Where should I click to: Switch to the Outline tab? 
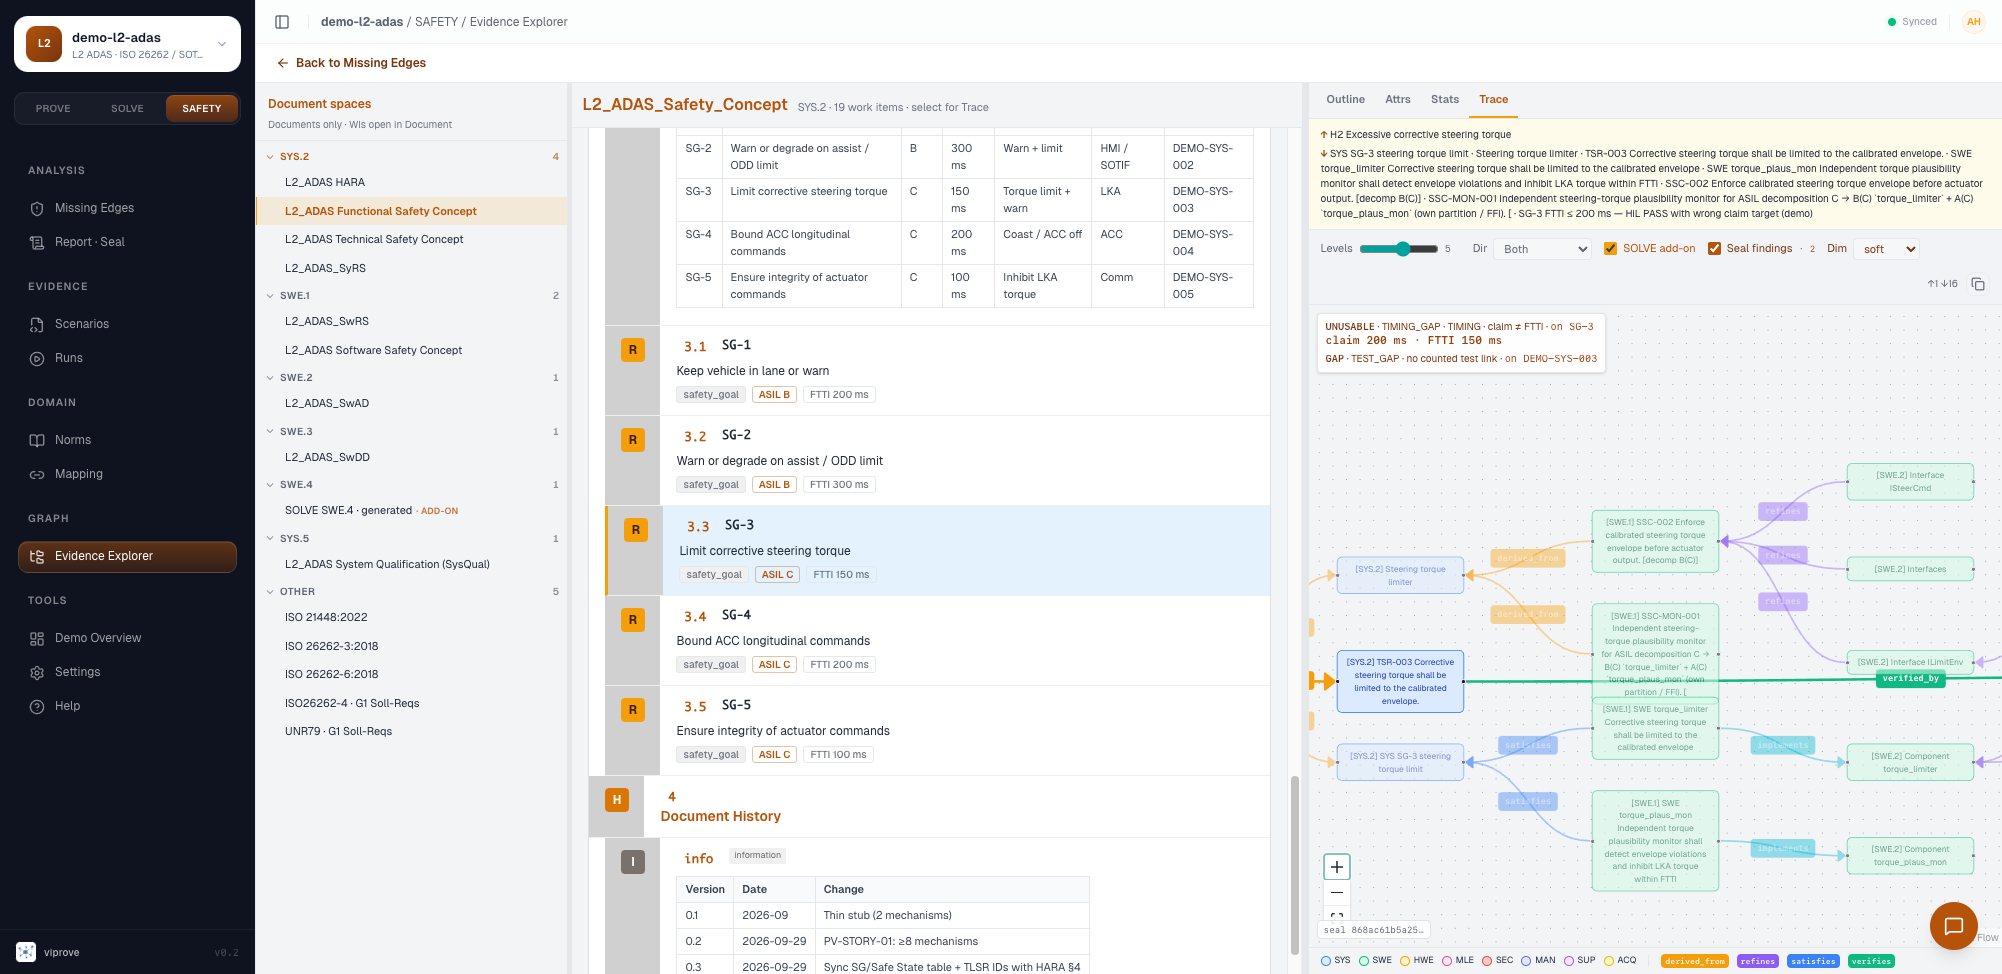[1345, 99]
